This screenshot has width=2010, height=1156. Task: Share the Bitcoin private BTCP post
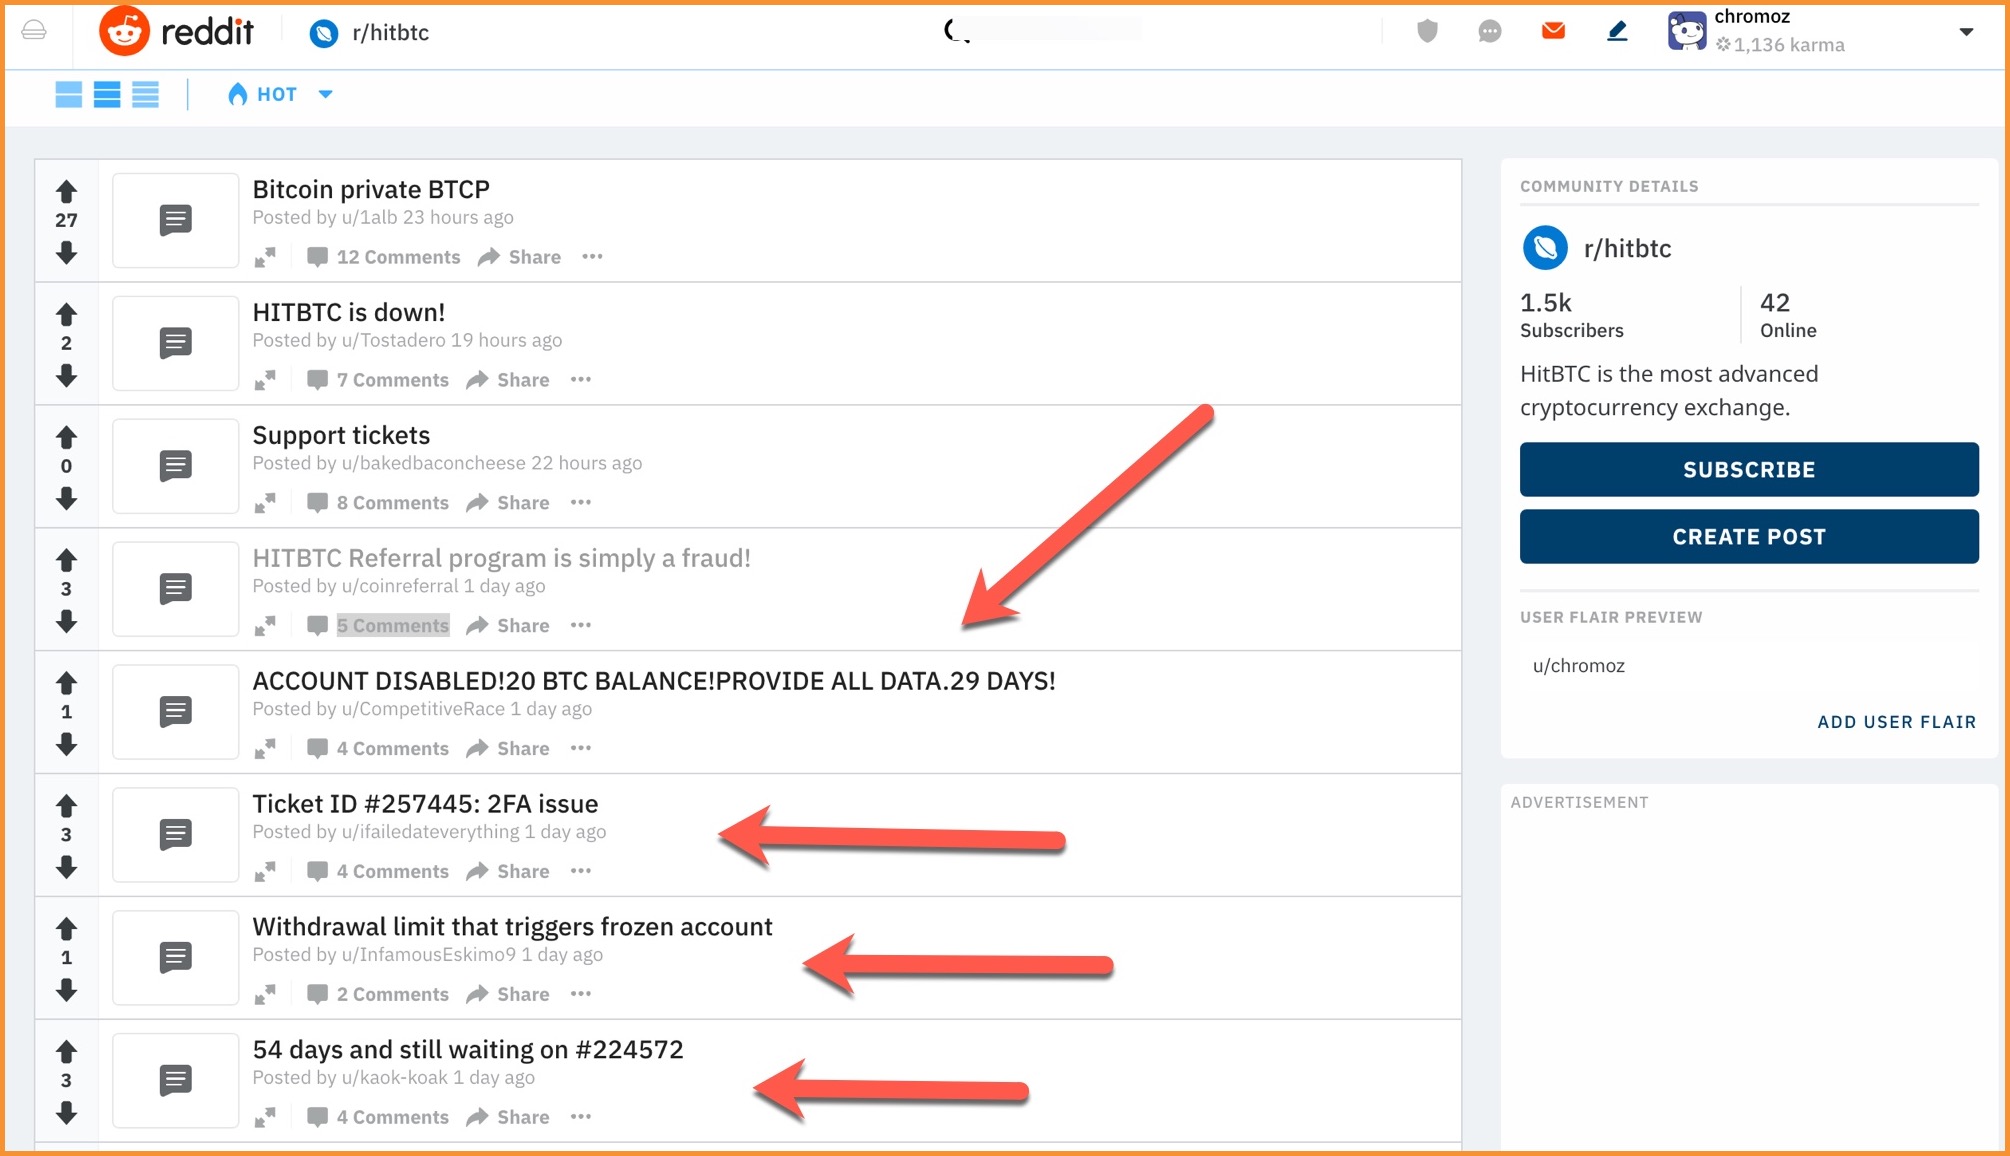pos(520,257)
